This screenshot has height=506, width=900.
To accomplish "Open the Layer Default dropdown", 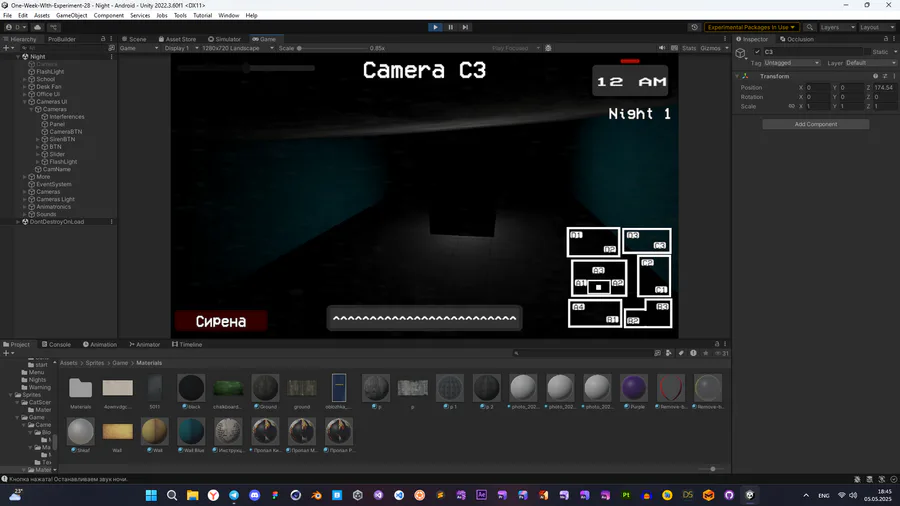I will click(870, 63).
